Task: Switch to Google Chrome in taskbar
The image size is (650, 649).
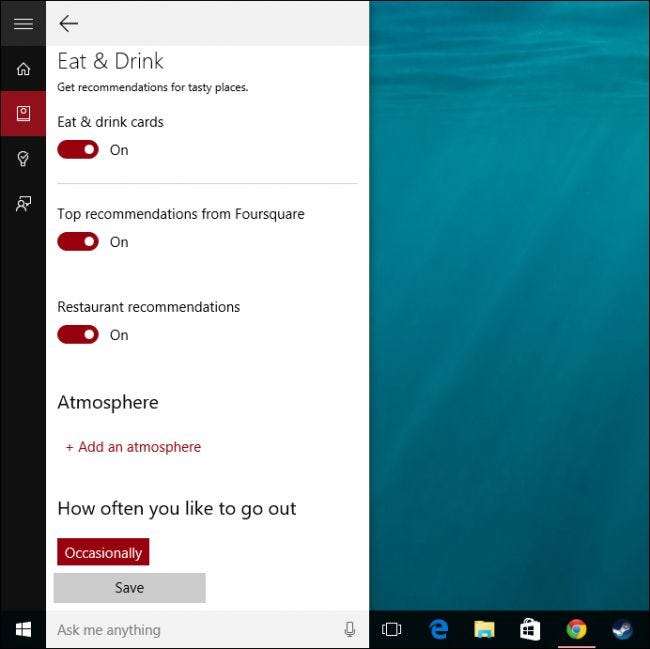Action: tap(576, 629)
